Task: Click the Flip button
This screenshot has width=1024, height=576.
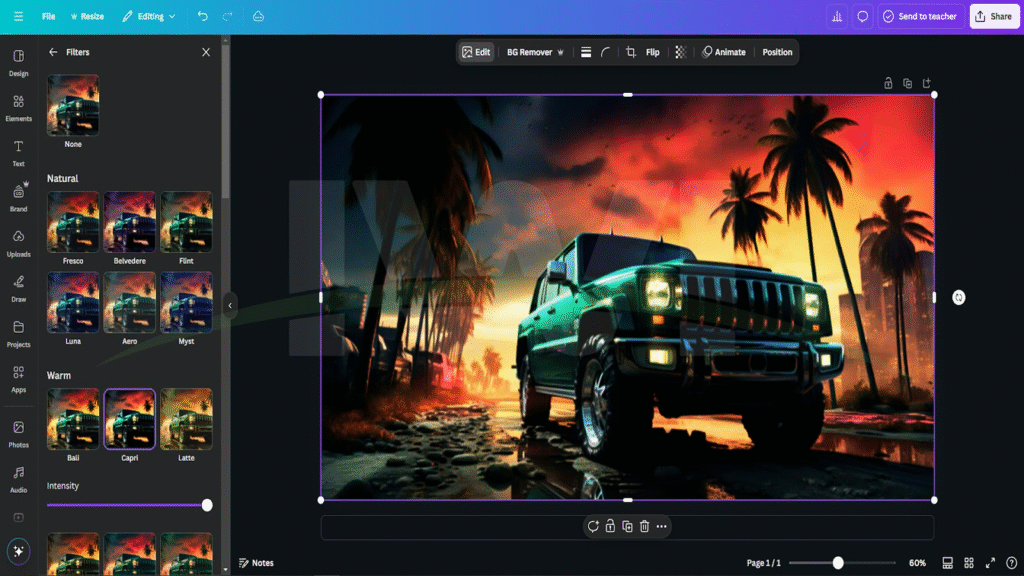Action: pos(652,52)
